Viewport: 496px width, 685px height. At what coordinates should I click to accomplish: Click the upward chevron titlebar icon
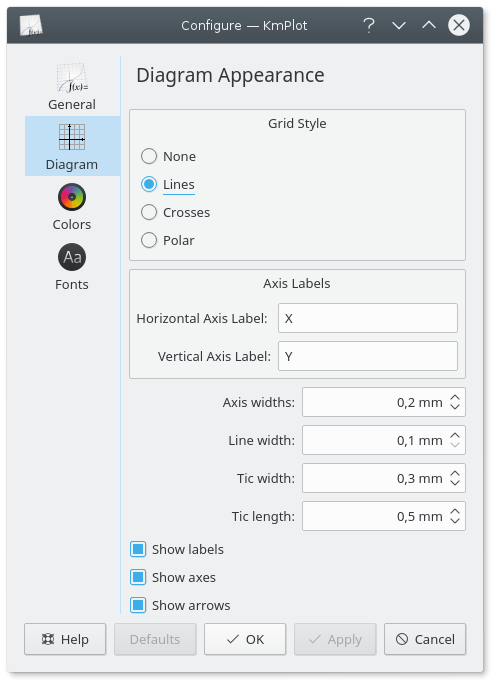click(x=429, y=25)
